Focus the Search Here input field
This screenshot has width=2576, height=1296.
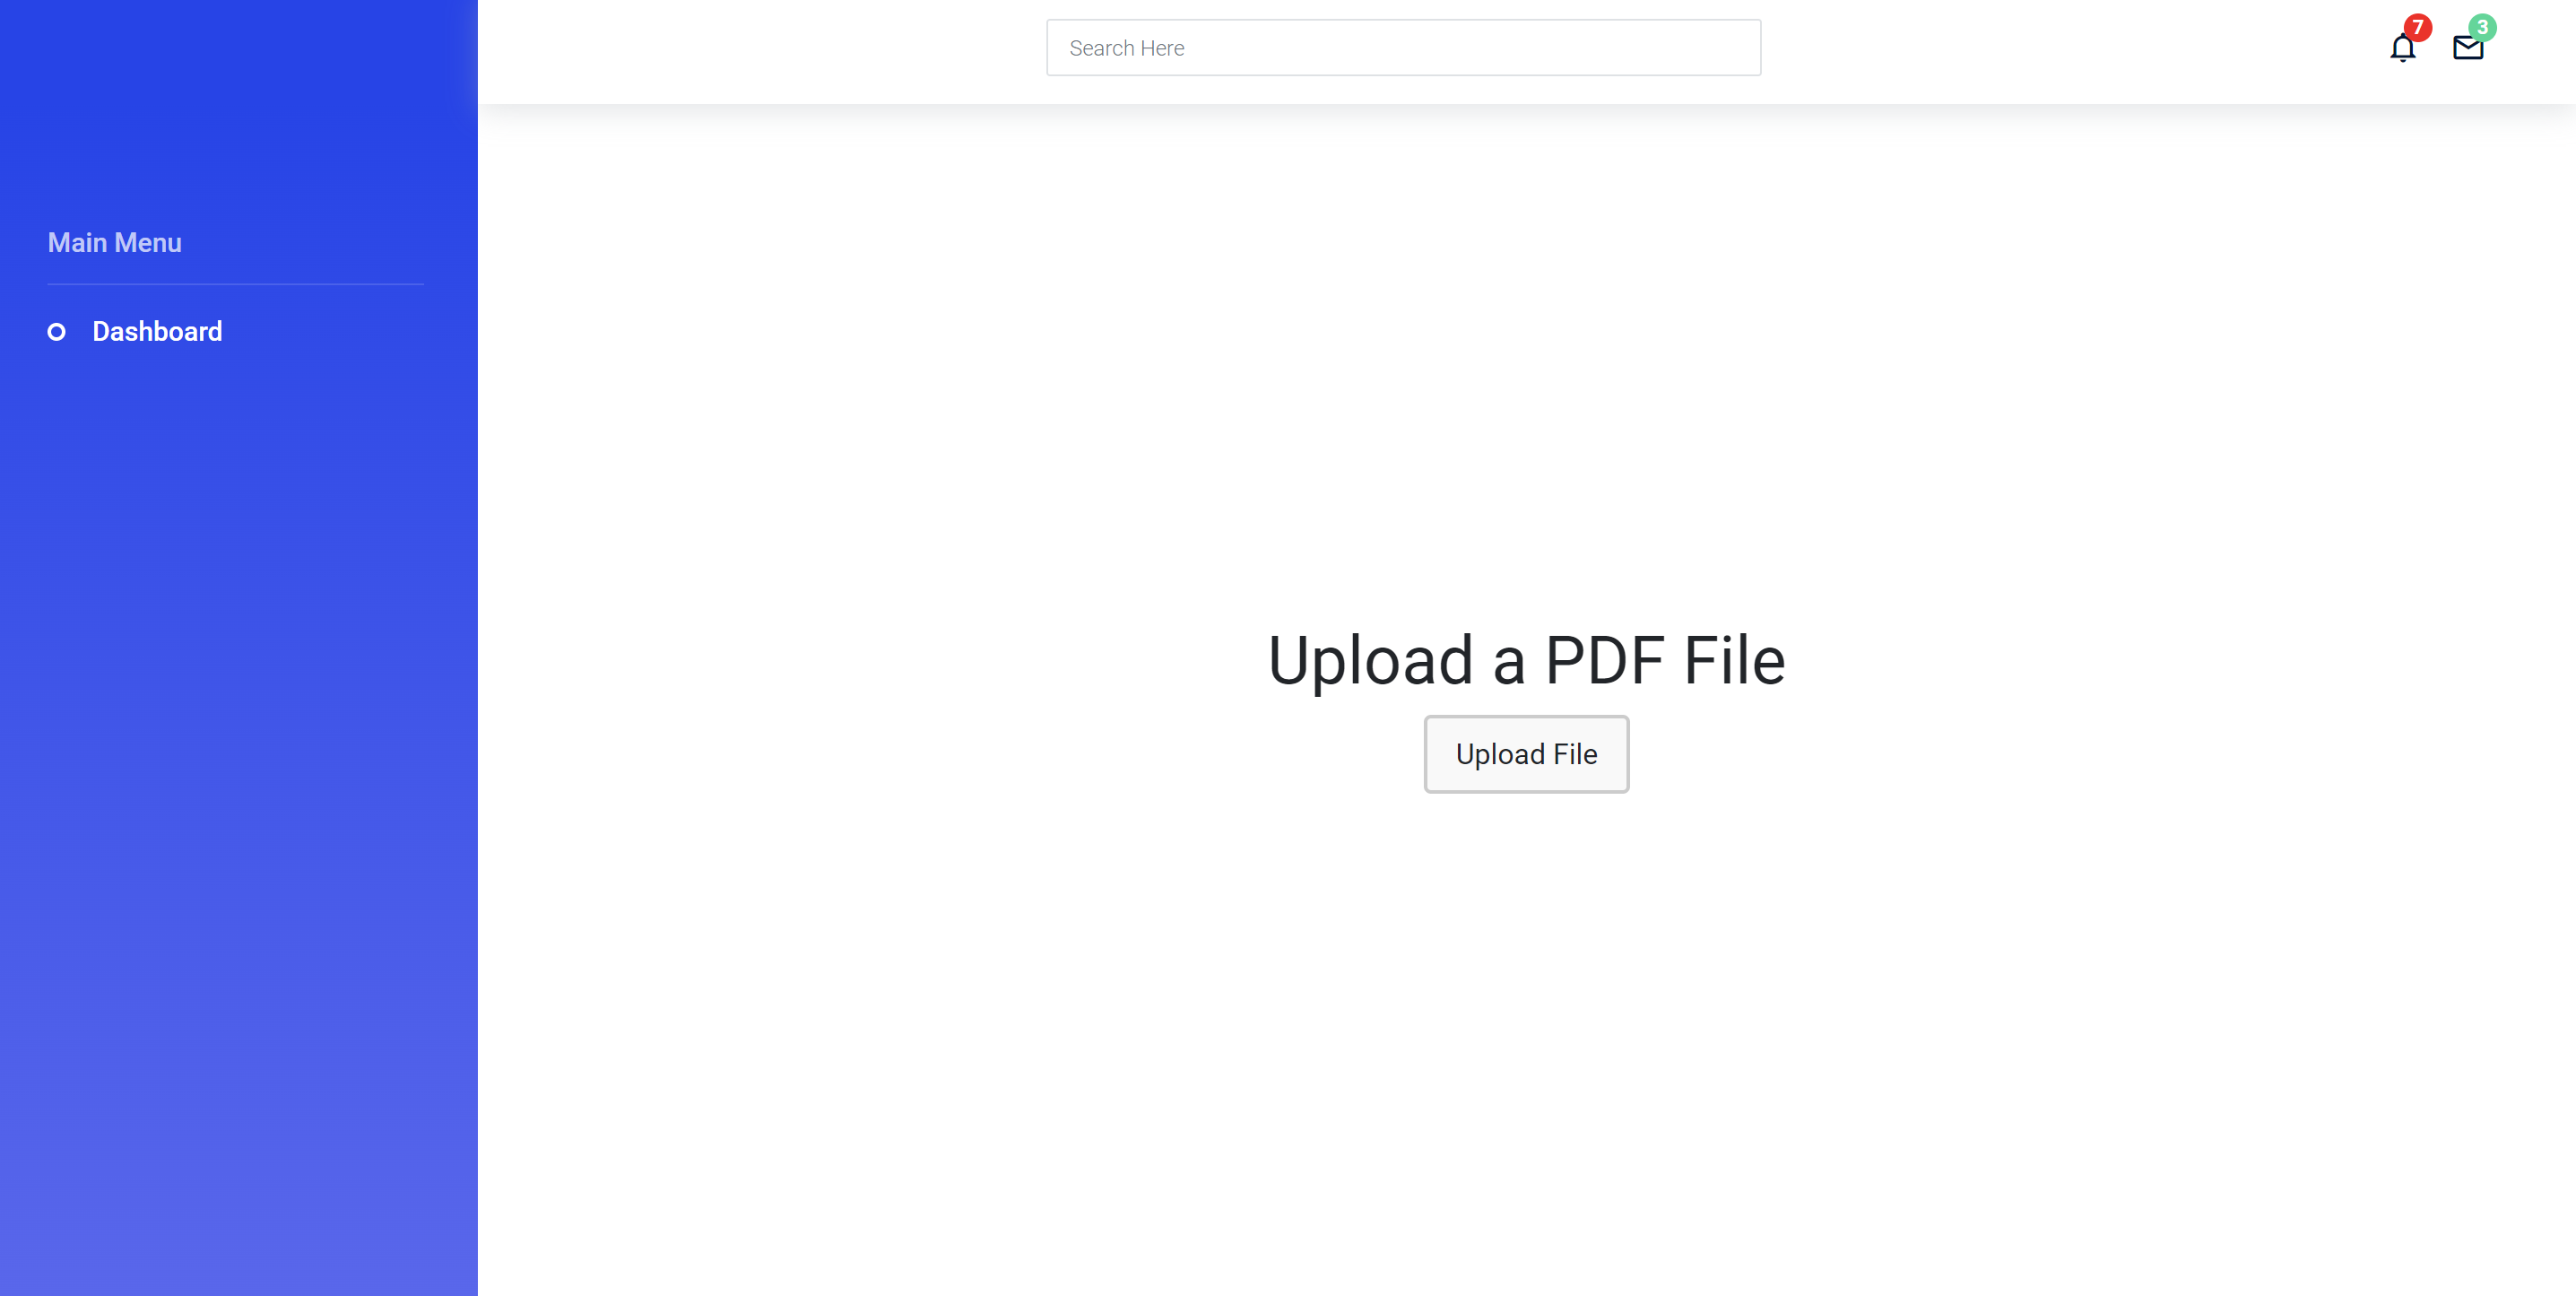pyautogui.click(x=1403, y=48)
